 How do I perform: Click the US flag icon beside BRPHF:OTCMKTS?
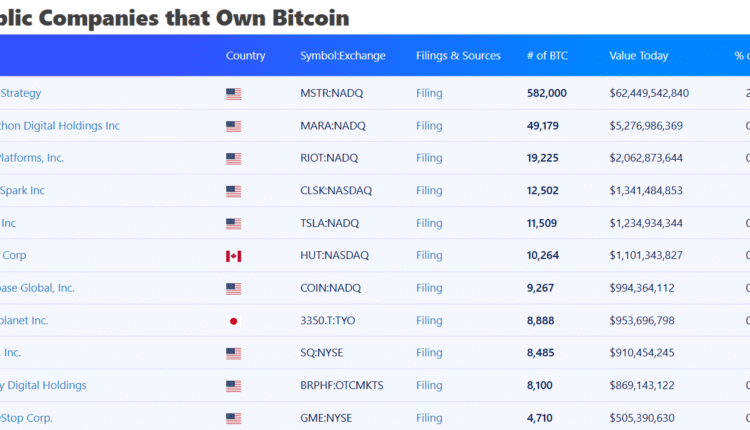(233, 386)
